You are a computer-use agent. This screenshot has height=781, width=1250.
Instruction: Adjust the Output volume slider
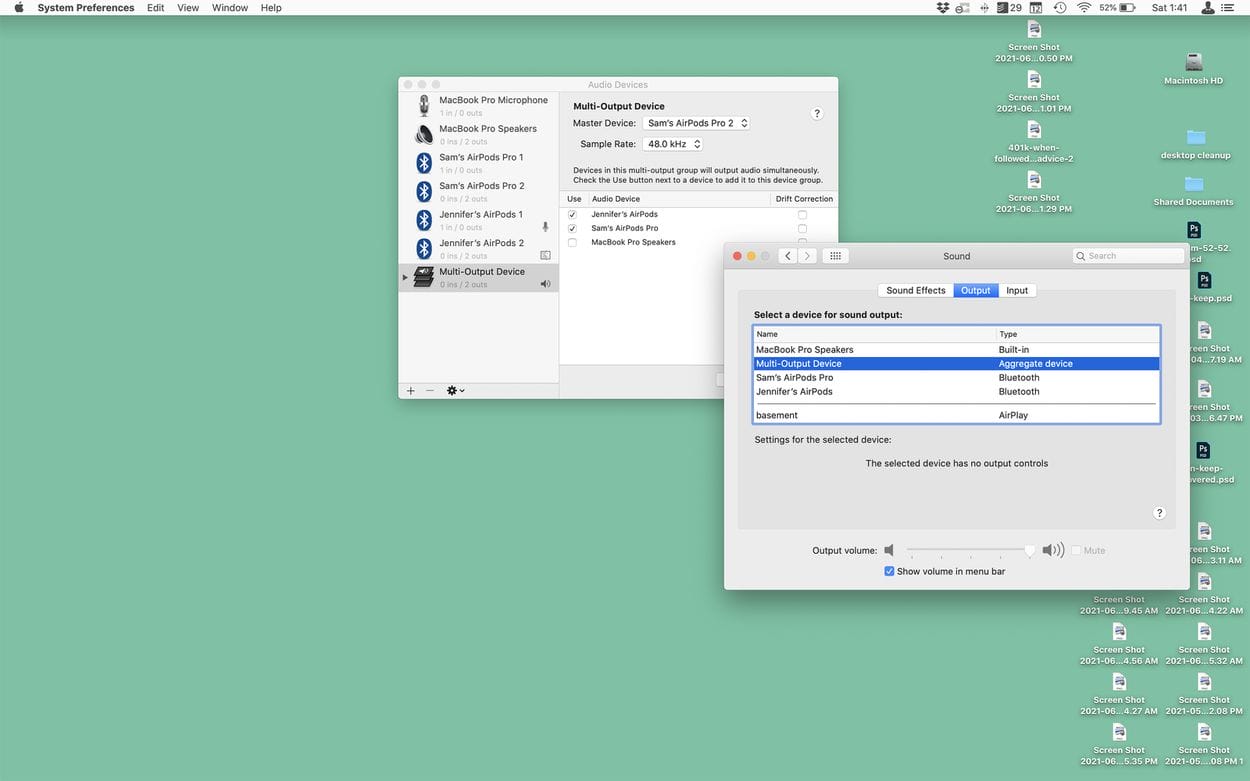point(1030,550)
